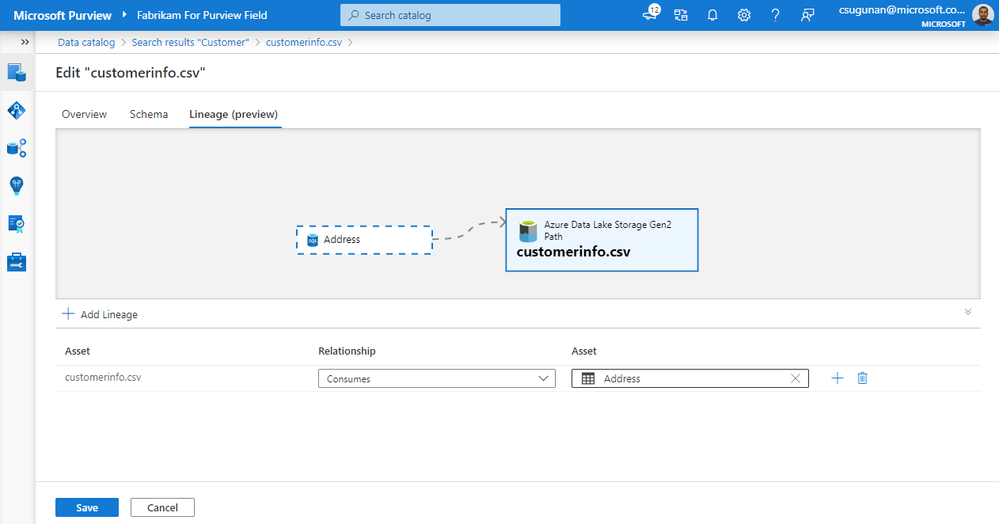Select the Lineage (preview) tab
The height and width of the screenshot is (524, 999).
click(233, 114)
